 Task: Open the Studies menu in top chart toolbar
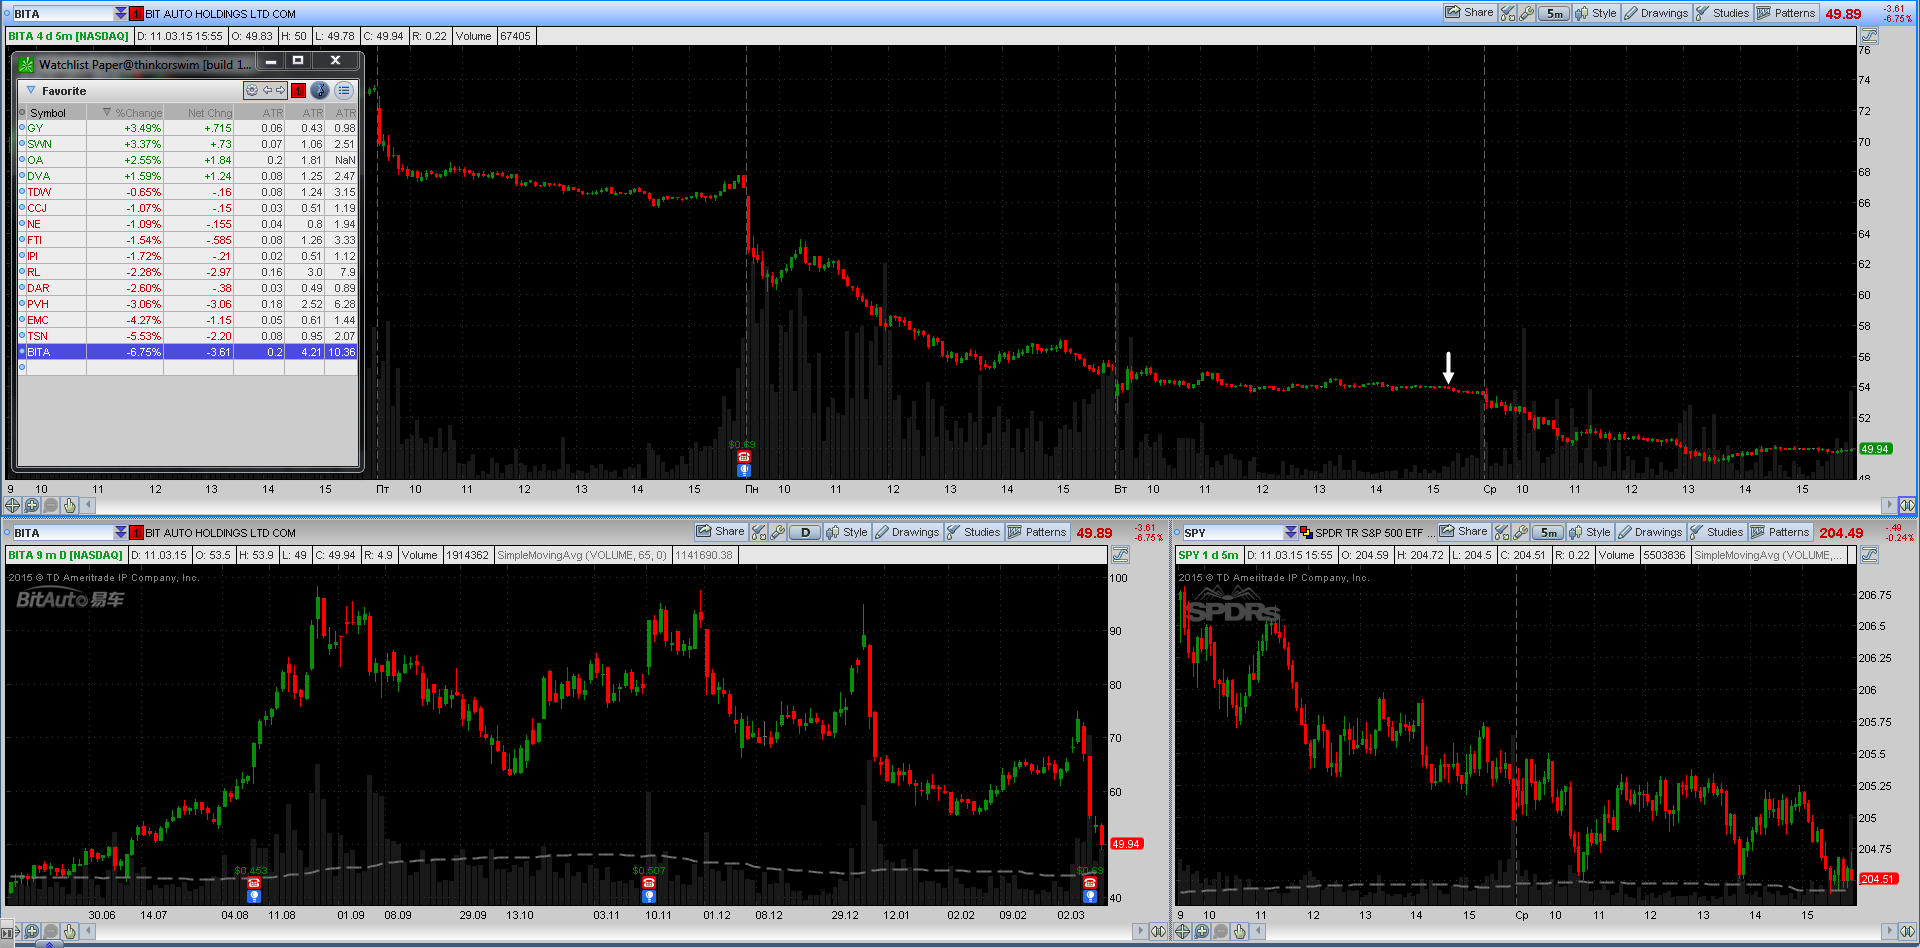point(1722,13)
